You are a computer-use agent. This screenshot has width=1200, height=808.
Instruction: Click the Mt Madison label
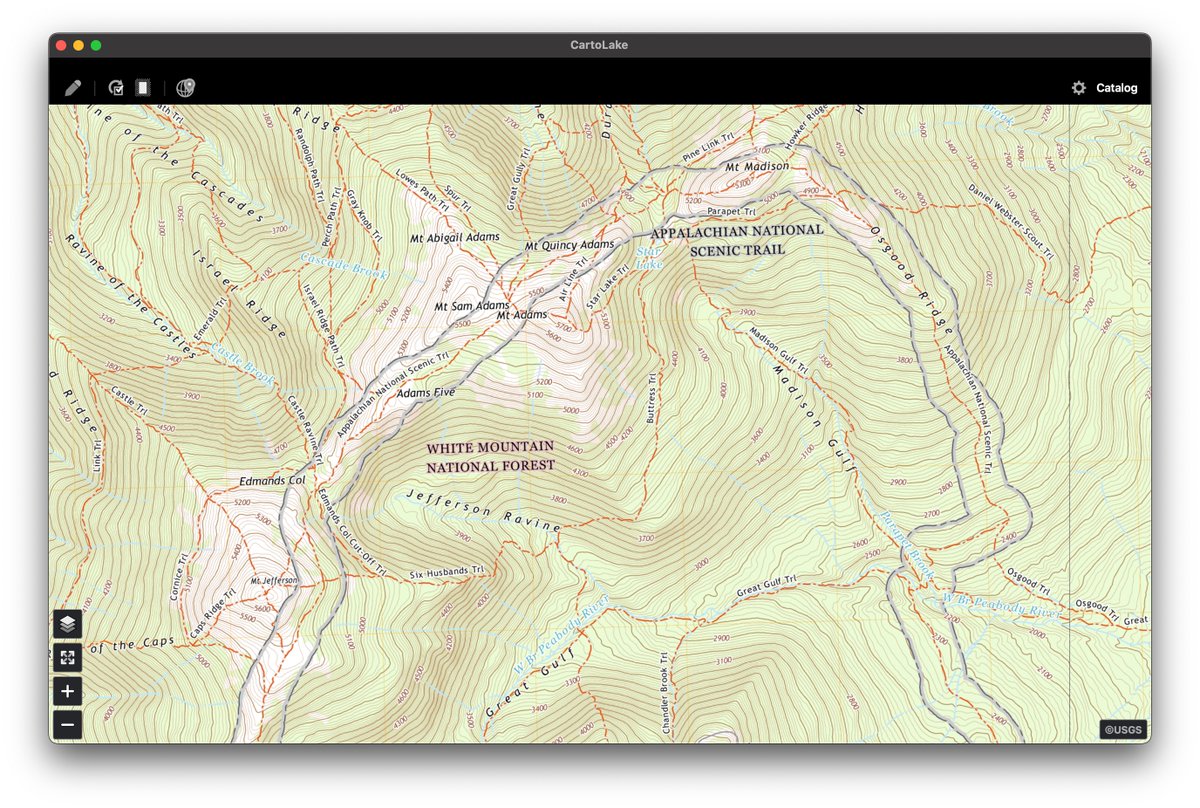point(757,167)
